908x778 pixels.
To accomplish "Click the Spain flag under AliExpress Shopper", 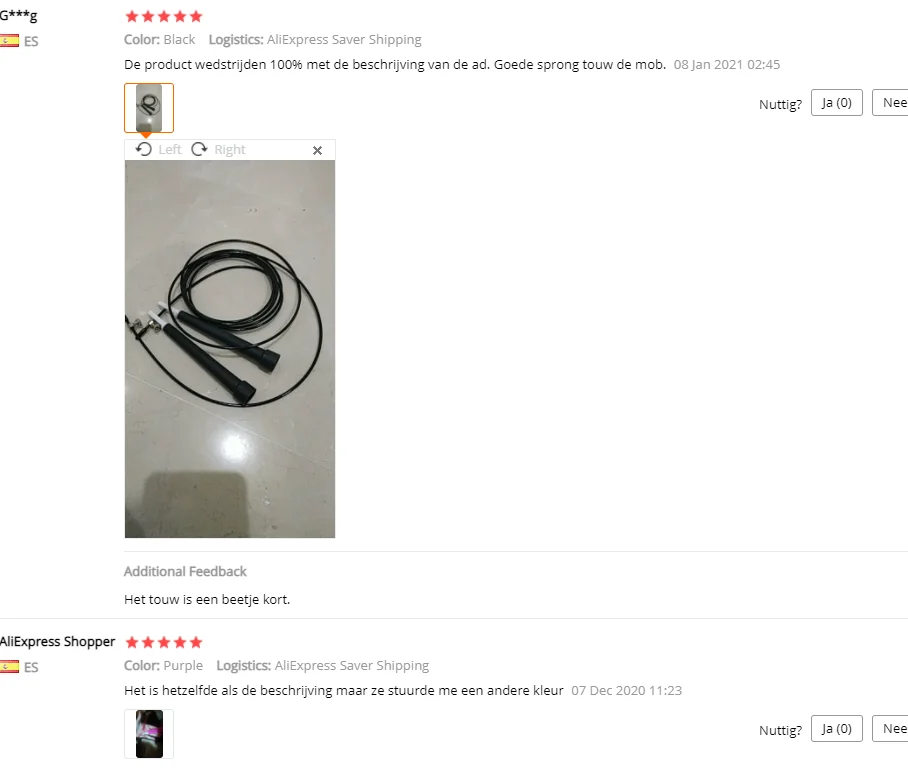I will [9, 667].
